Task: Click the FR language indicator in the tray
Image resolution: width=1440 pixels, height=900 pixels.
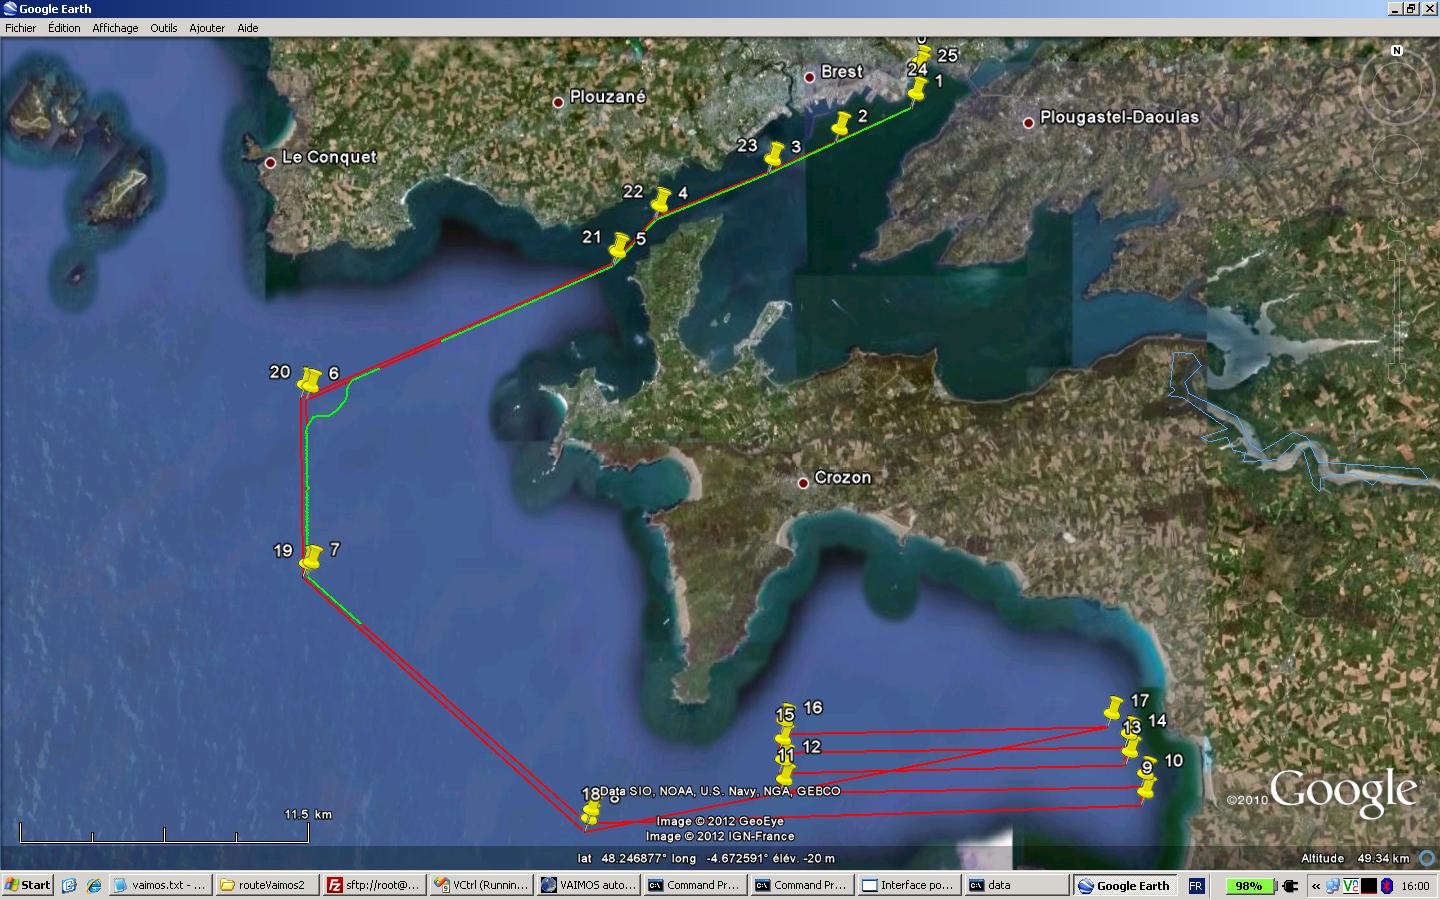Action: pos(1196,885)
